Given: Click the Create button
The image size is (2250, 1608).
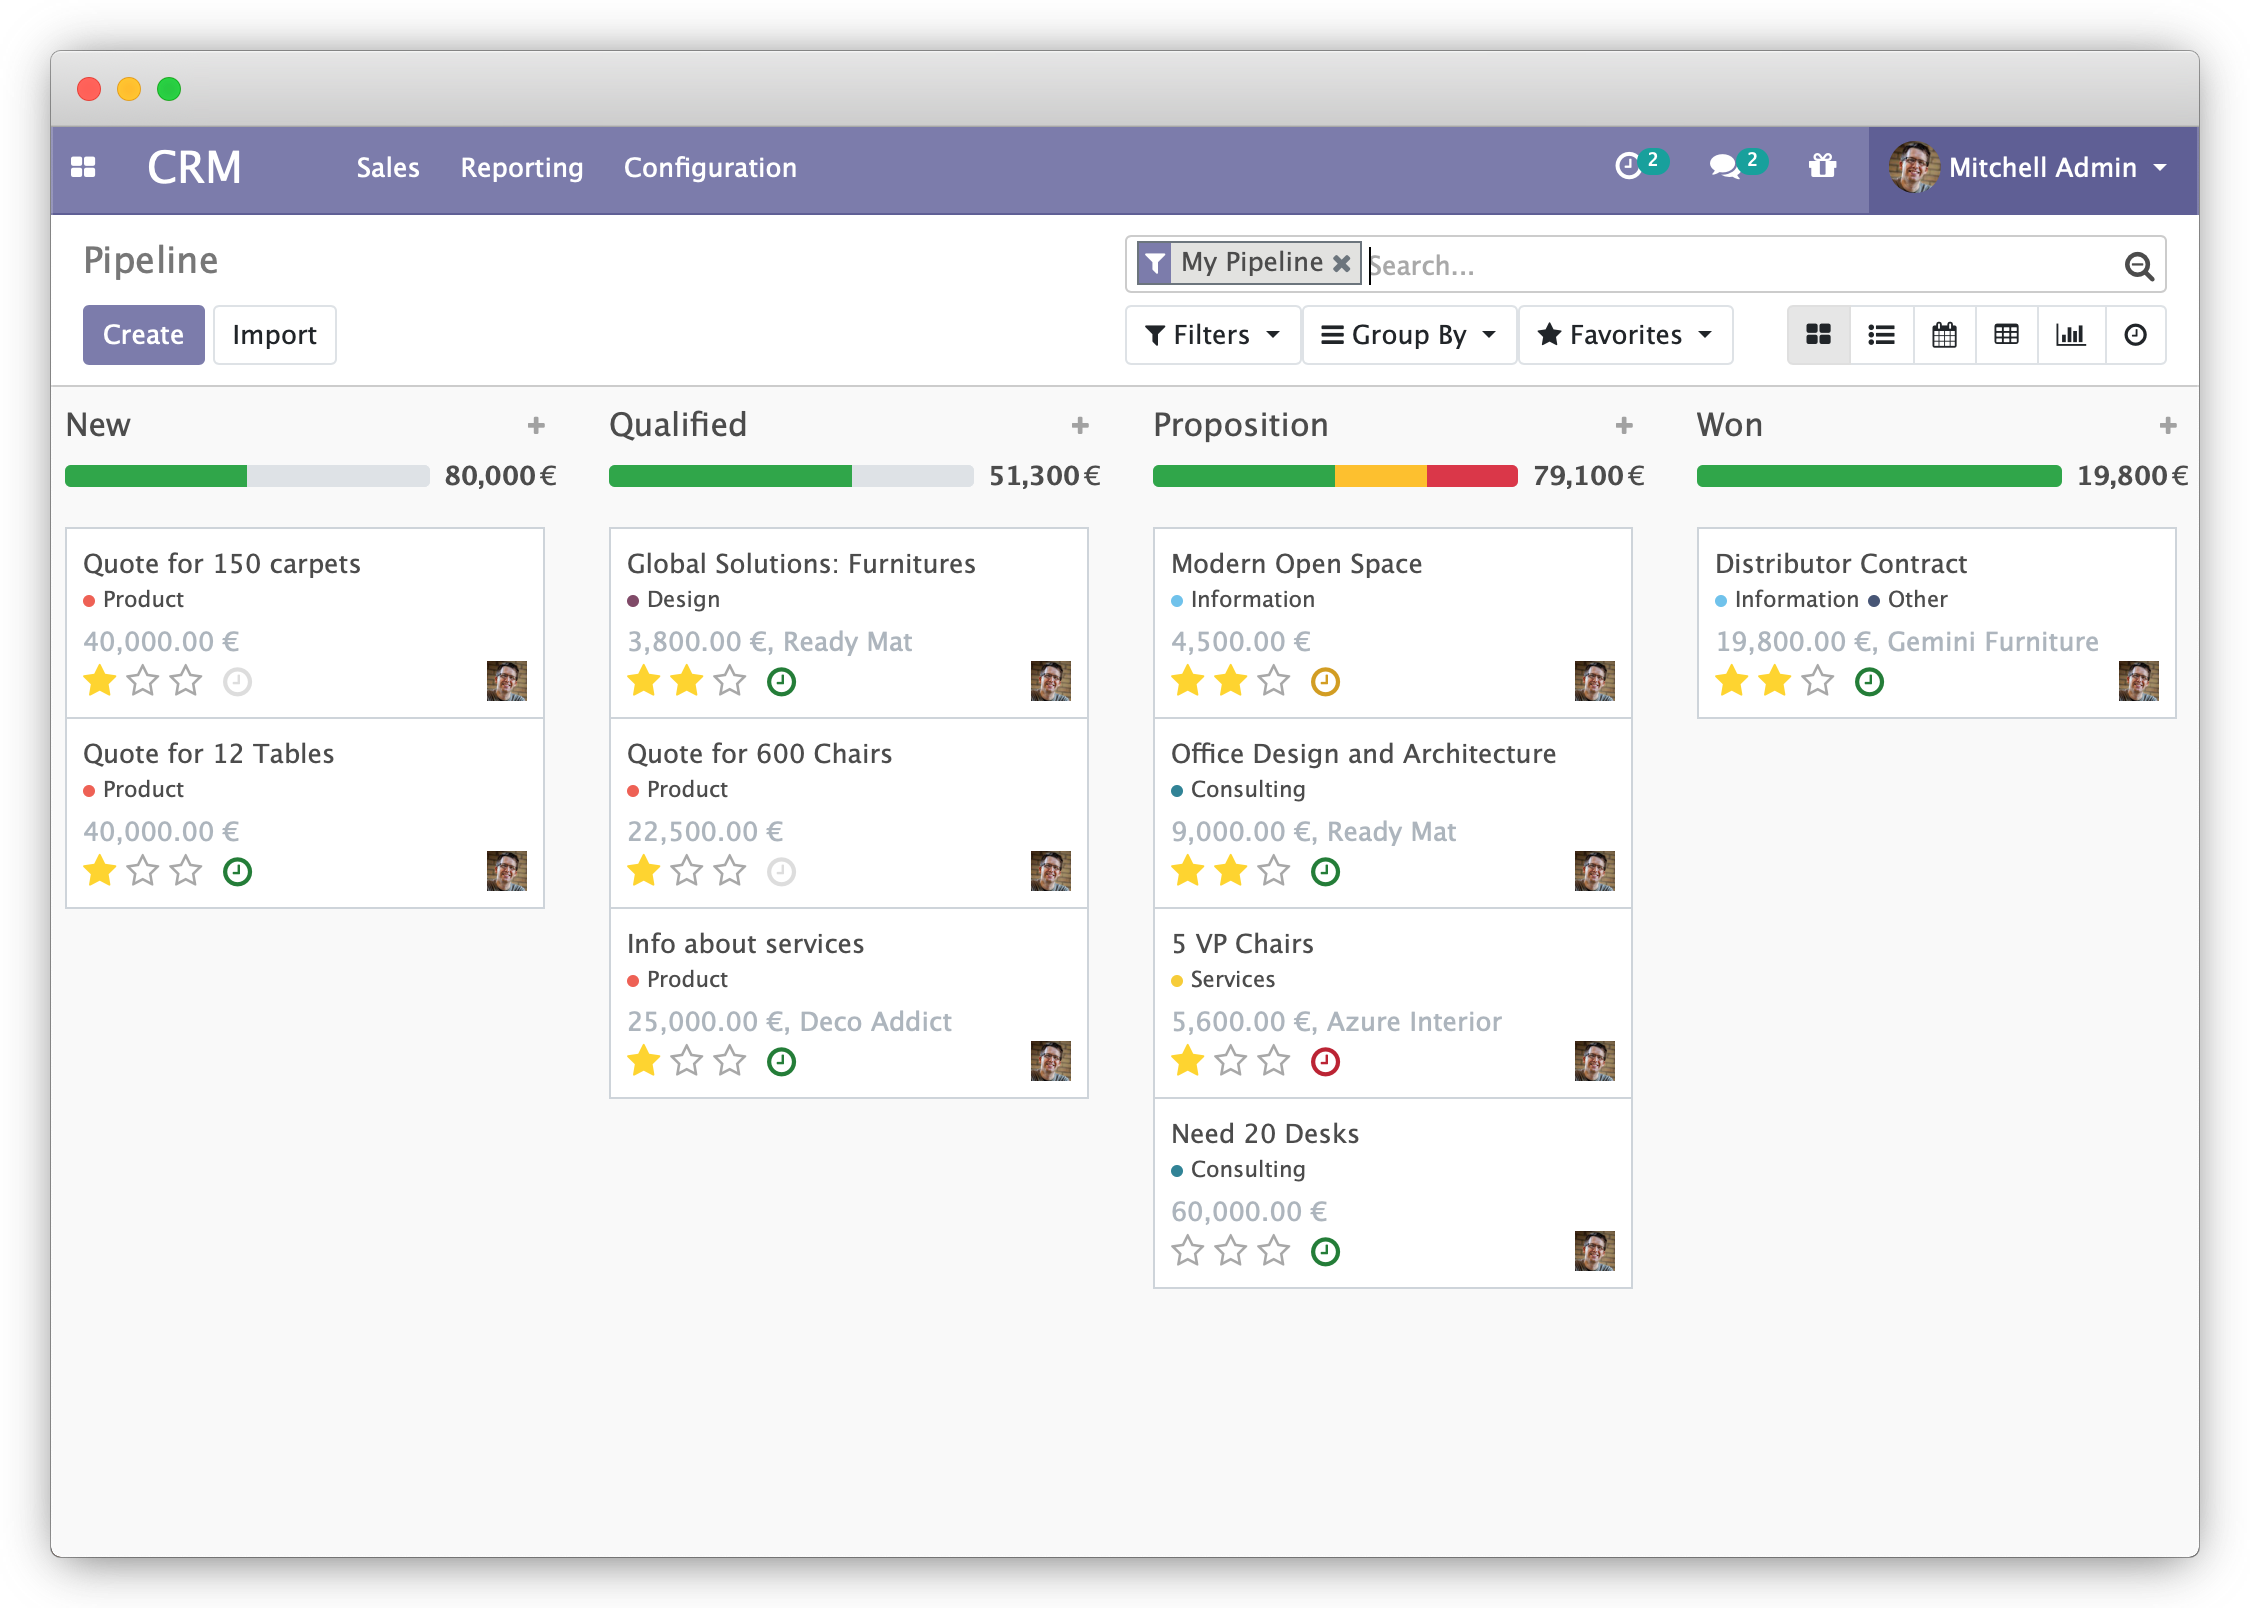Looking at the screenshot, I should 143,335.
